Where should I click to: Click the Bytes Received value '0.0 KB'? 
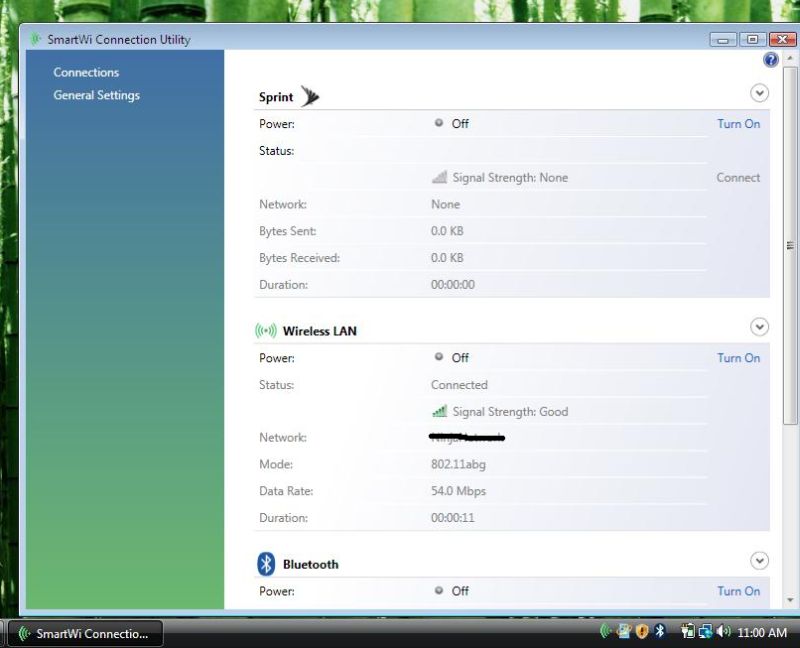tap(447, 258)
